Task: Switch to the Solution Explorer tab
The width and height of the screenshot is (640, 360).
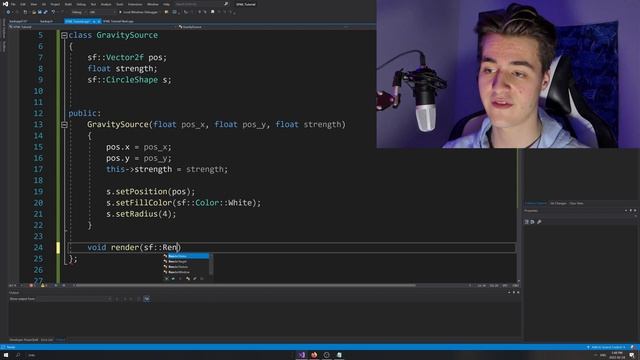Action: coord(536,203)
